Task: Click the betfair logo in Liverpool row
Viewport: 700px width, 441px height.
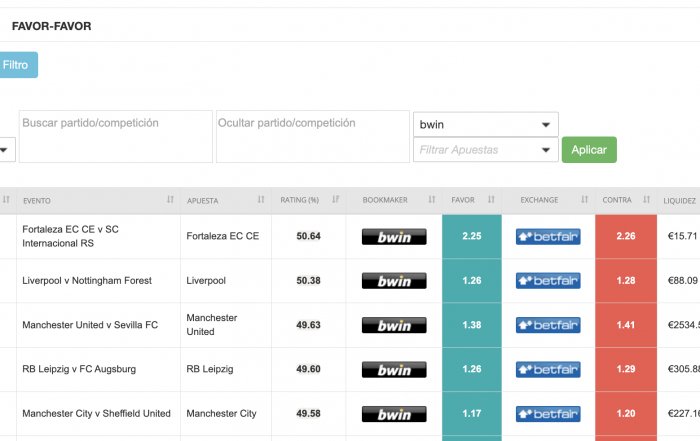Action: [548, 281]
